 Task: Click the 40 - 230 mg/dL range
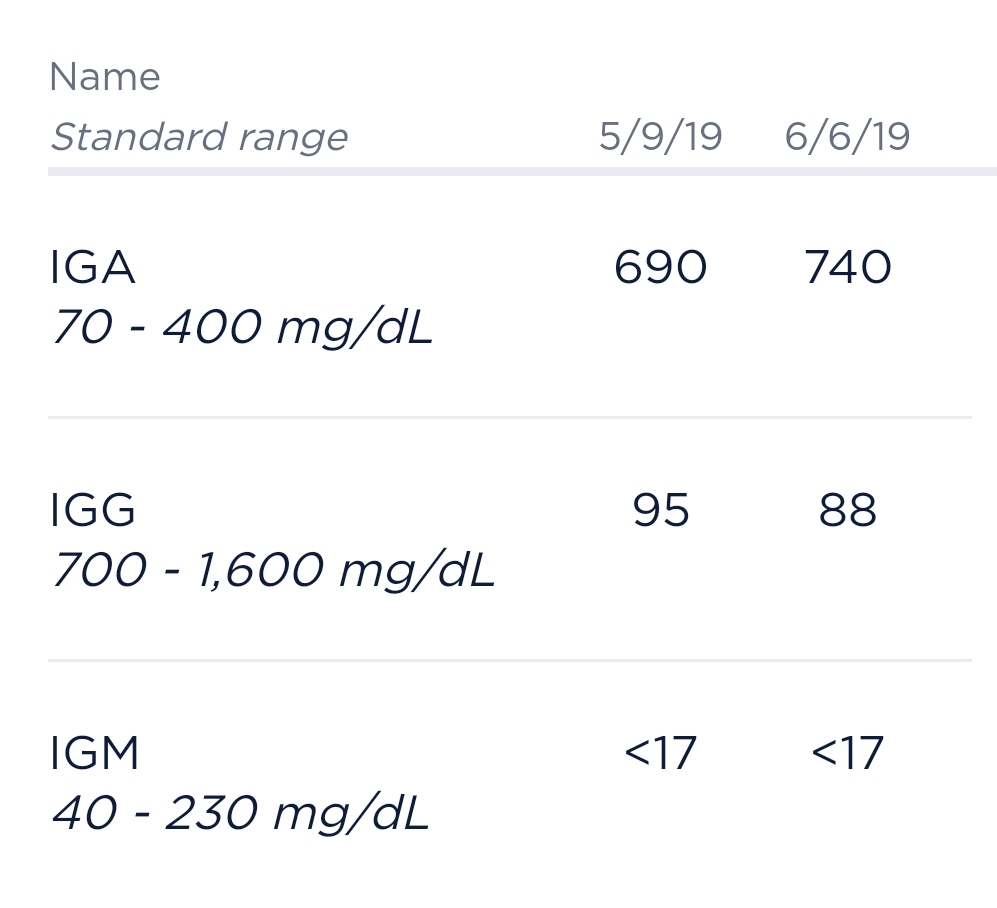tap(240, 814)
